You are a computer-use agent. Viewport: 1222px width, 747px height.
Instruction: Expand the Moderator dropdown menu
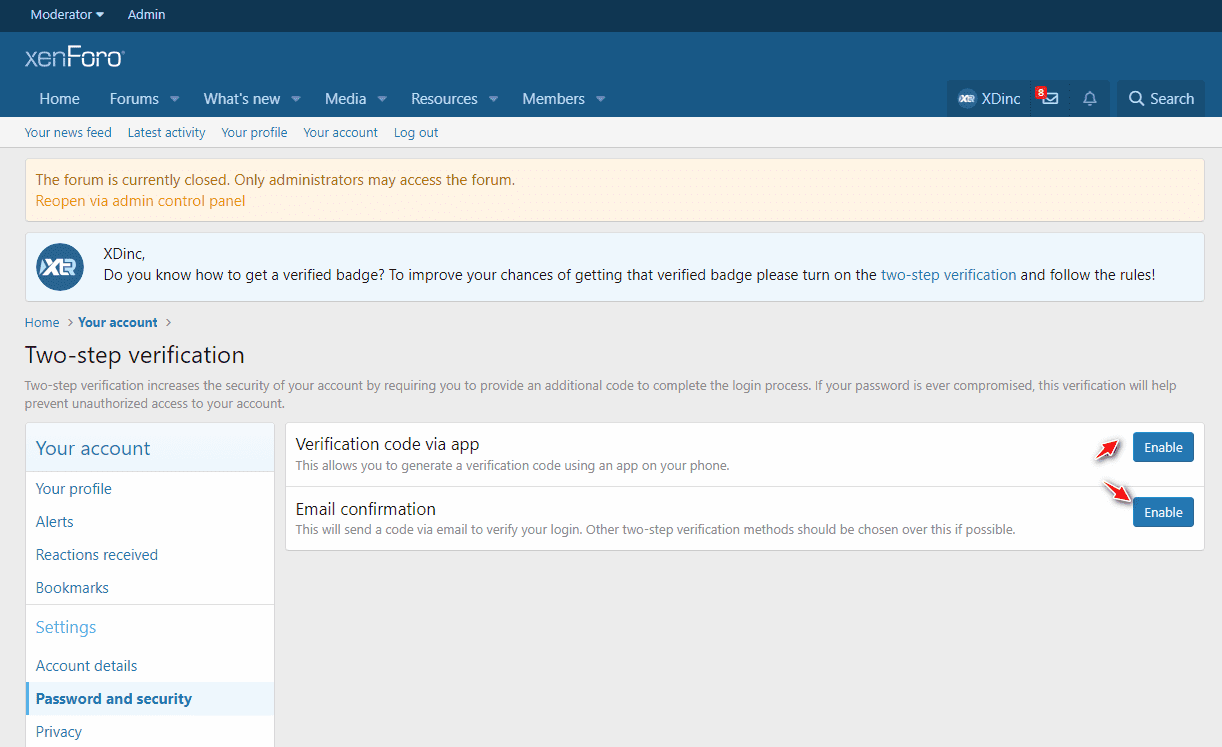(67, 15)
